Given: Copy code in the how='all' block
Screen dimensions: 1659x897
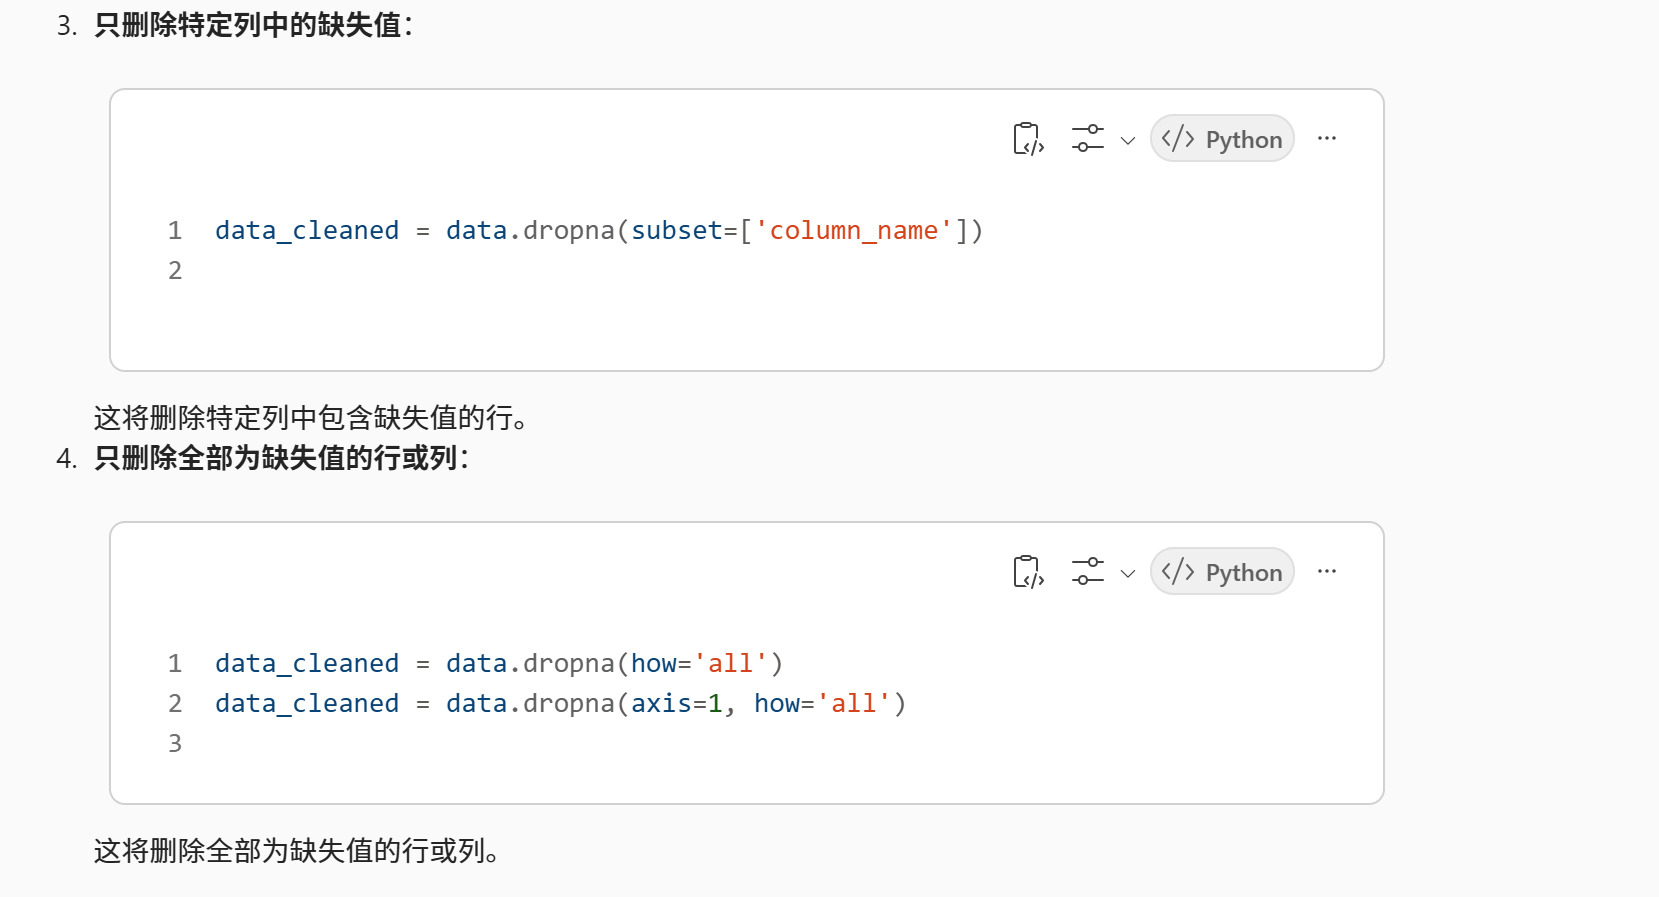Looking at the screenshot, I should [x=1028, y=572].
